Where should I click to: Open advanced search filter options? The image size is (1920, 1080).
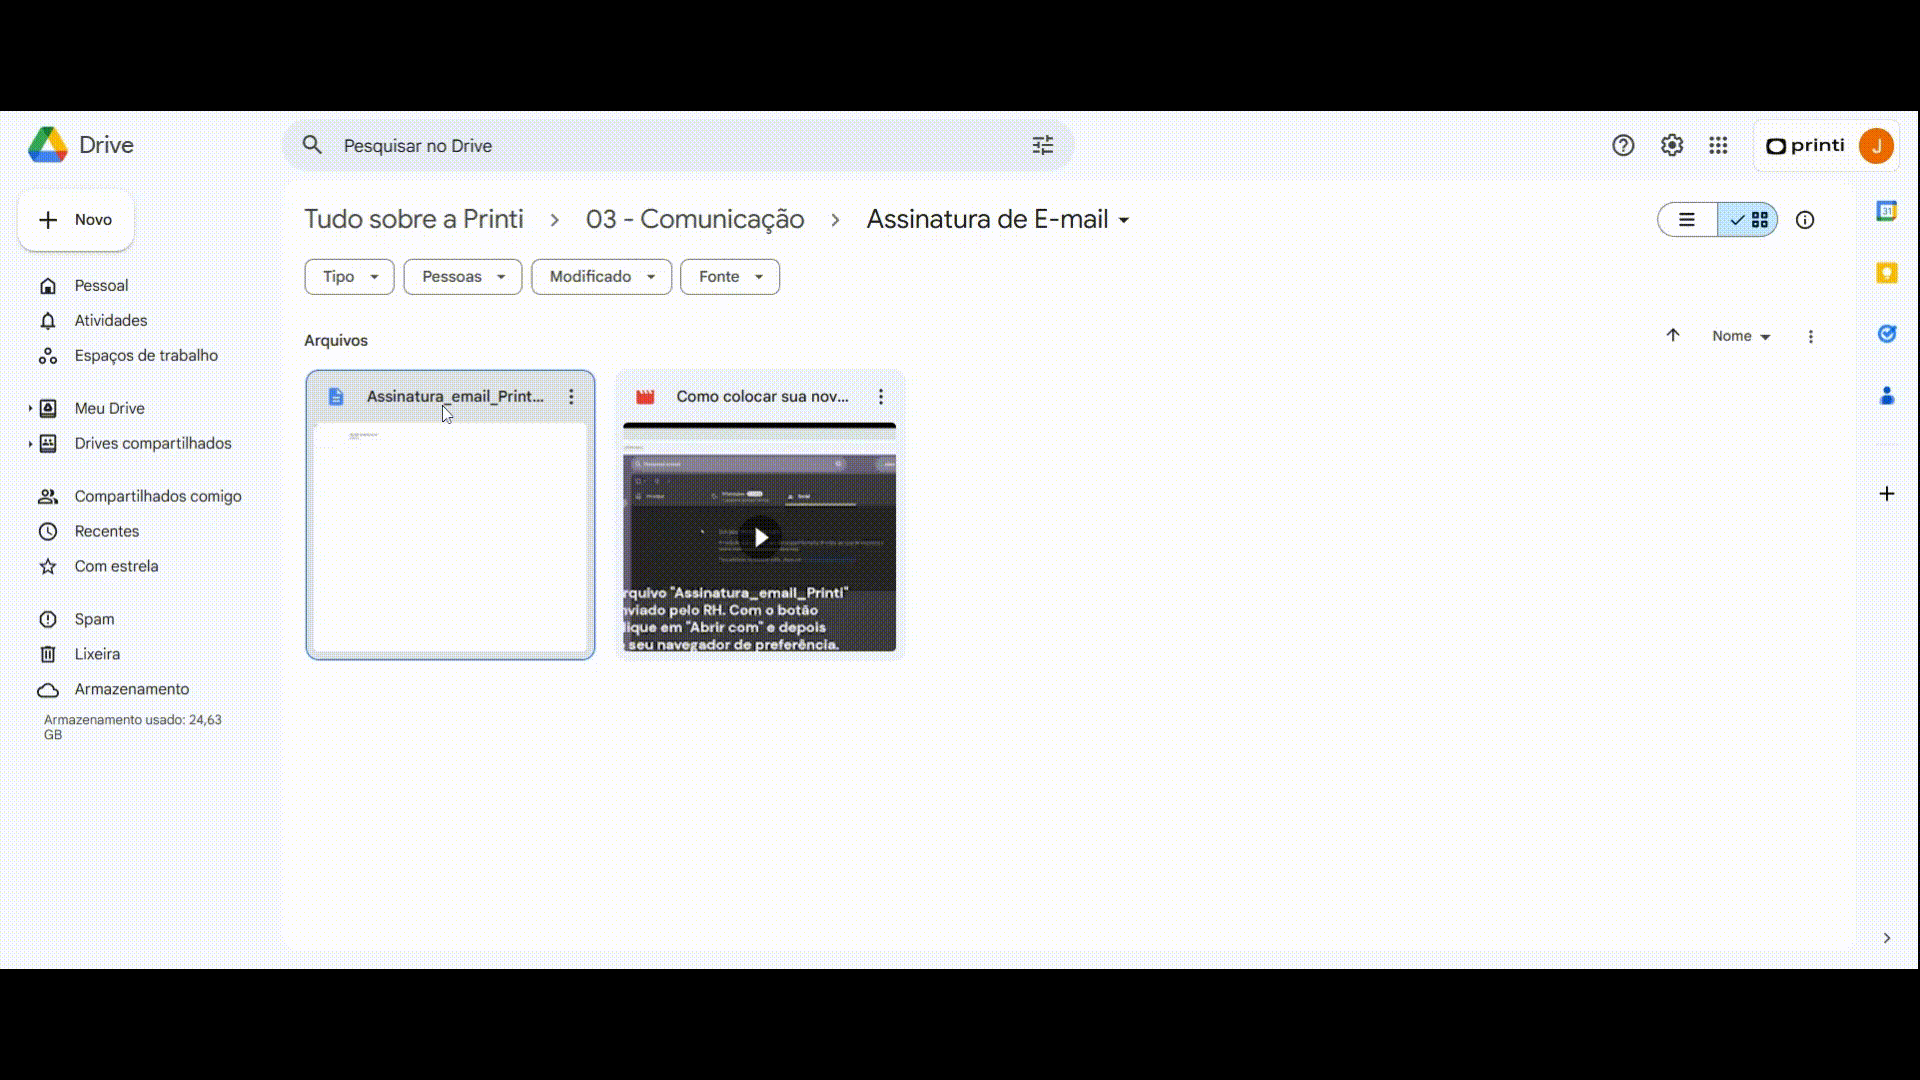[1043, 146]
